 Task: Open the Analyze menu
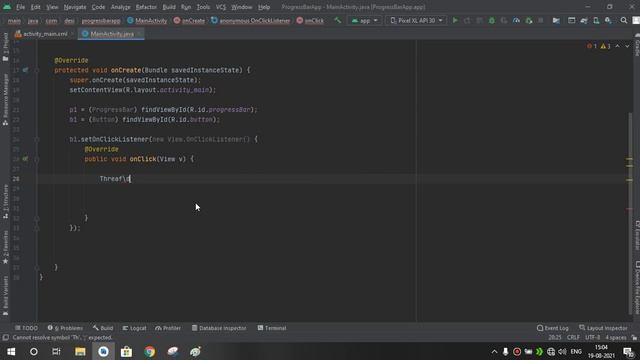point(120,7)
